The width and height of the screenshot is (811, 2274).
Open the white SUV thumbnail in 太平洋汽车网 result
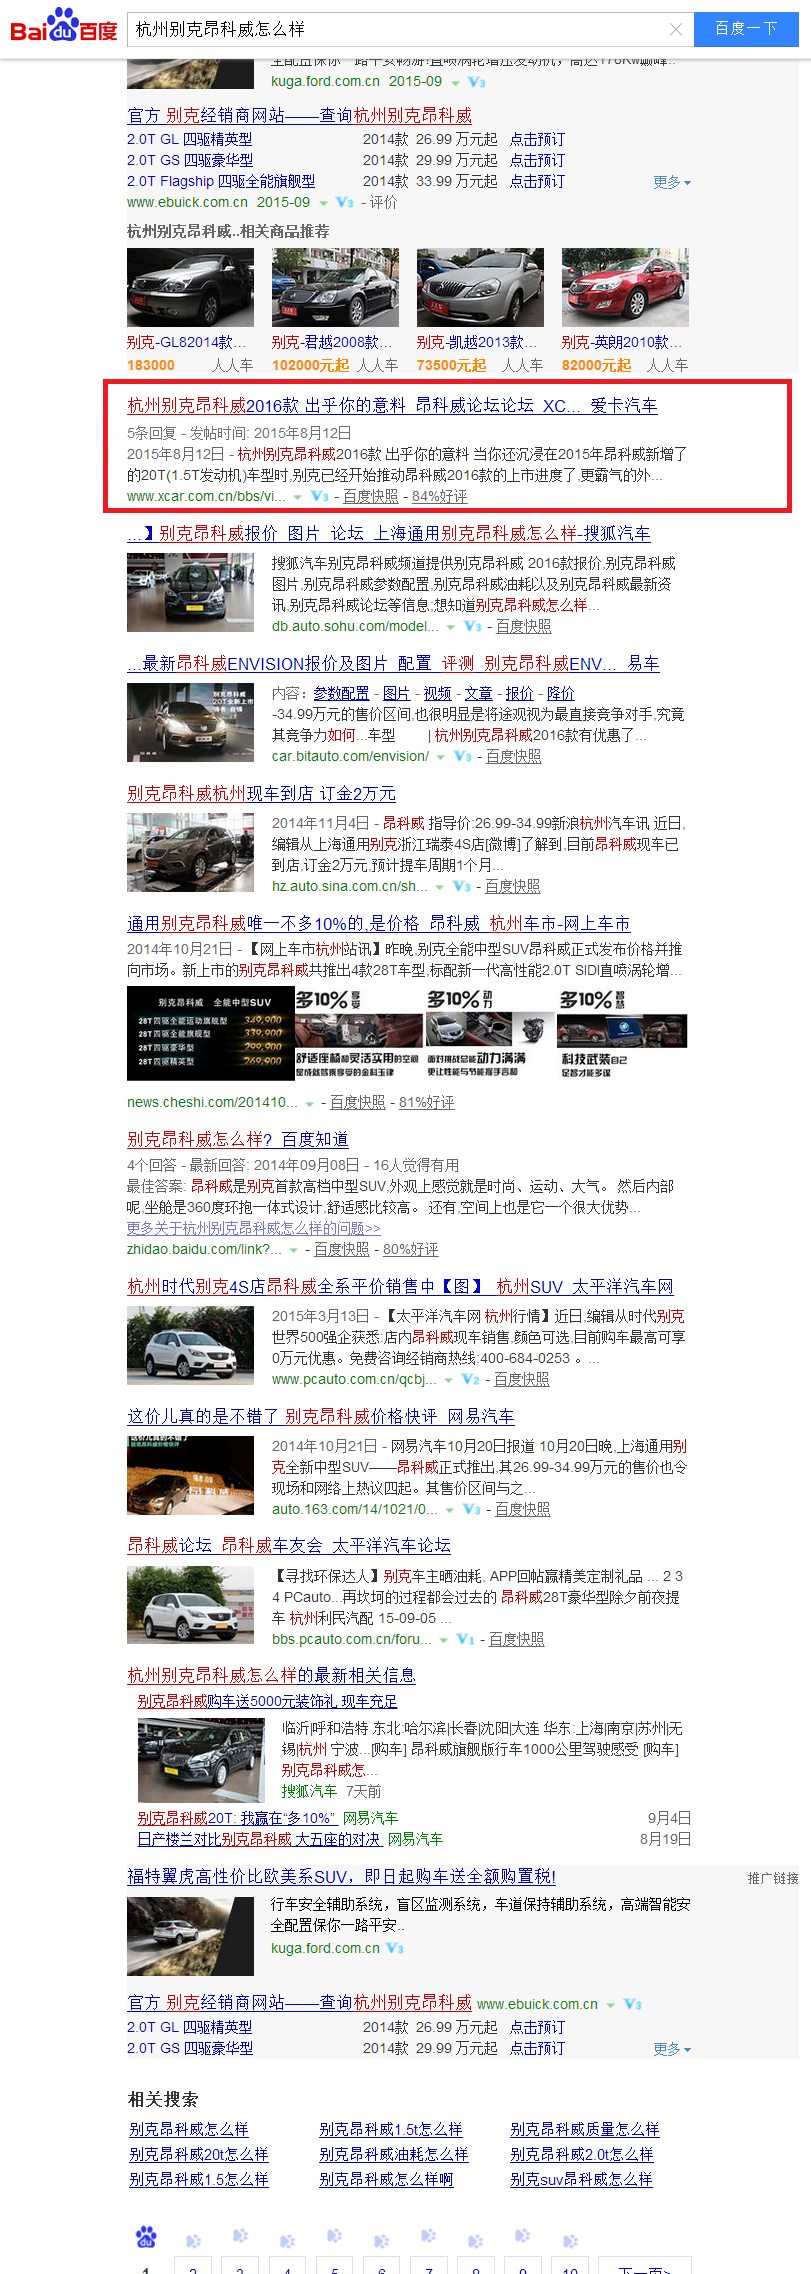click(190, 1345)
